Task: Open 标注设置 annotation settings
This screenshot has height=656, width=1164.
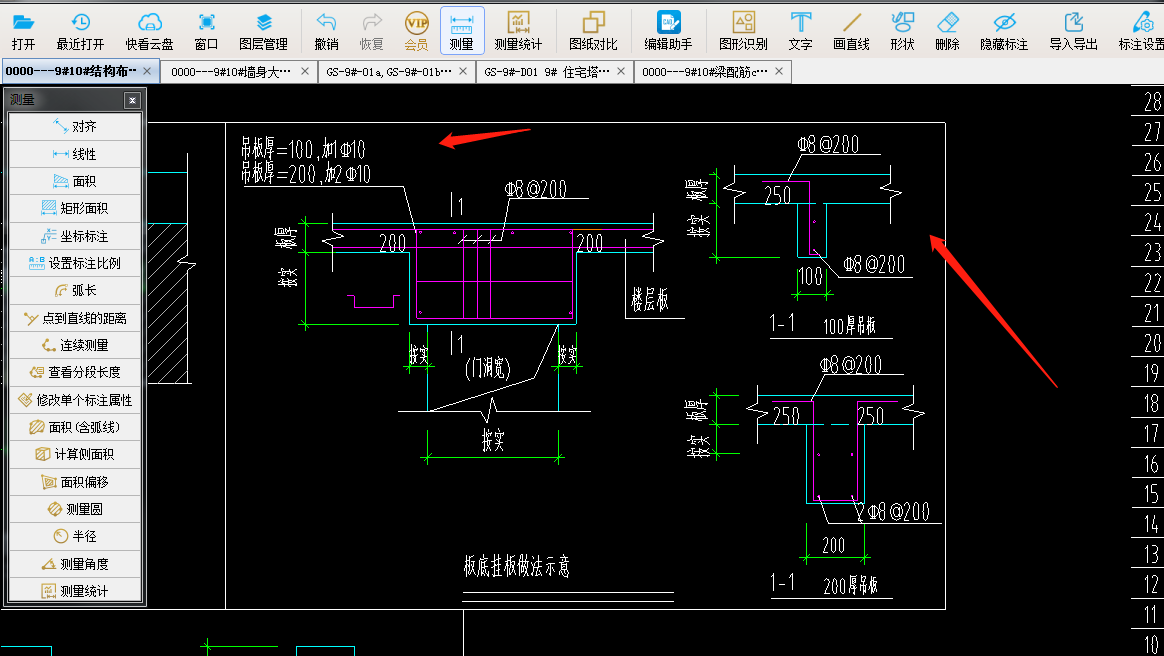Action: [x=1141, y=31]
